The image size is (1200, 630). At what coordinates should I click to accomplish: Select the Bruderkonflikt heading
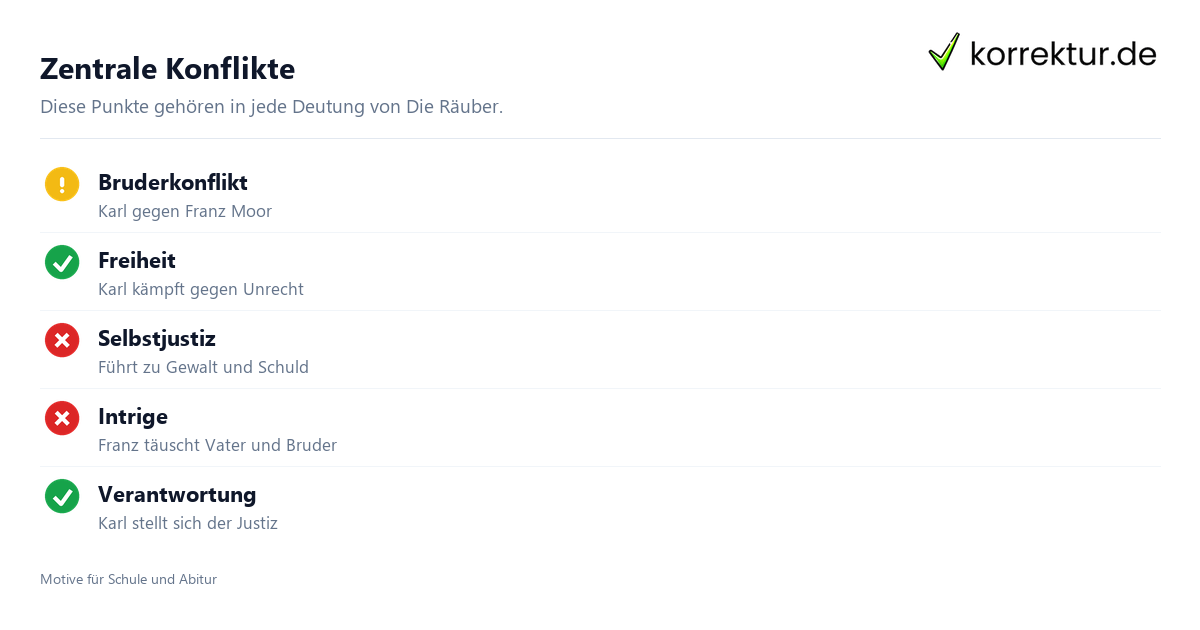point(173,182)
